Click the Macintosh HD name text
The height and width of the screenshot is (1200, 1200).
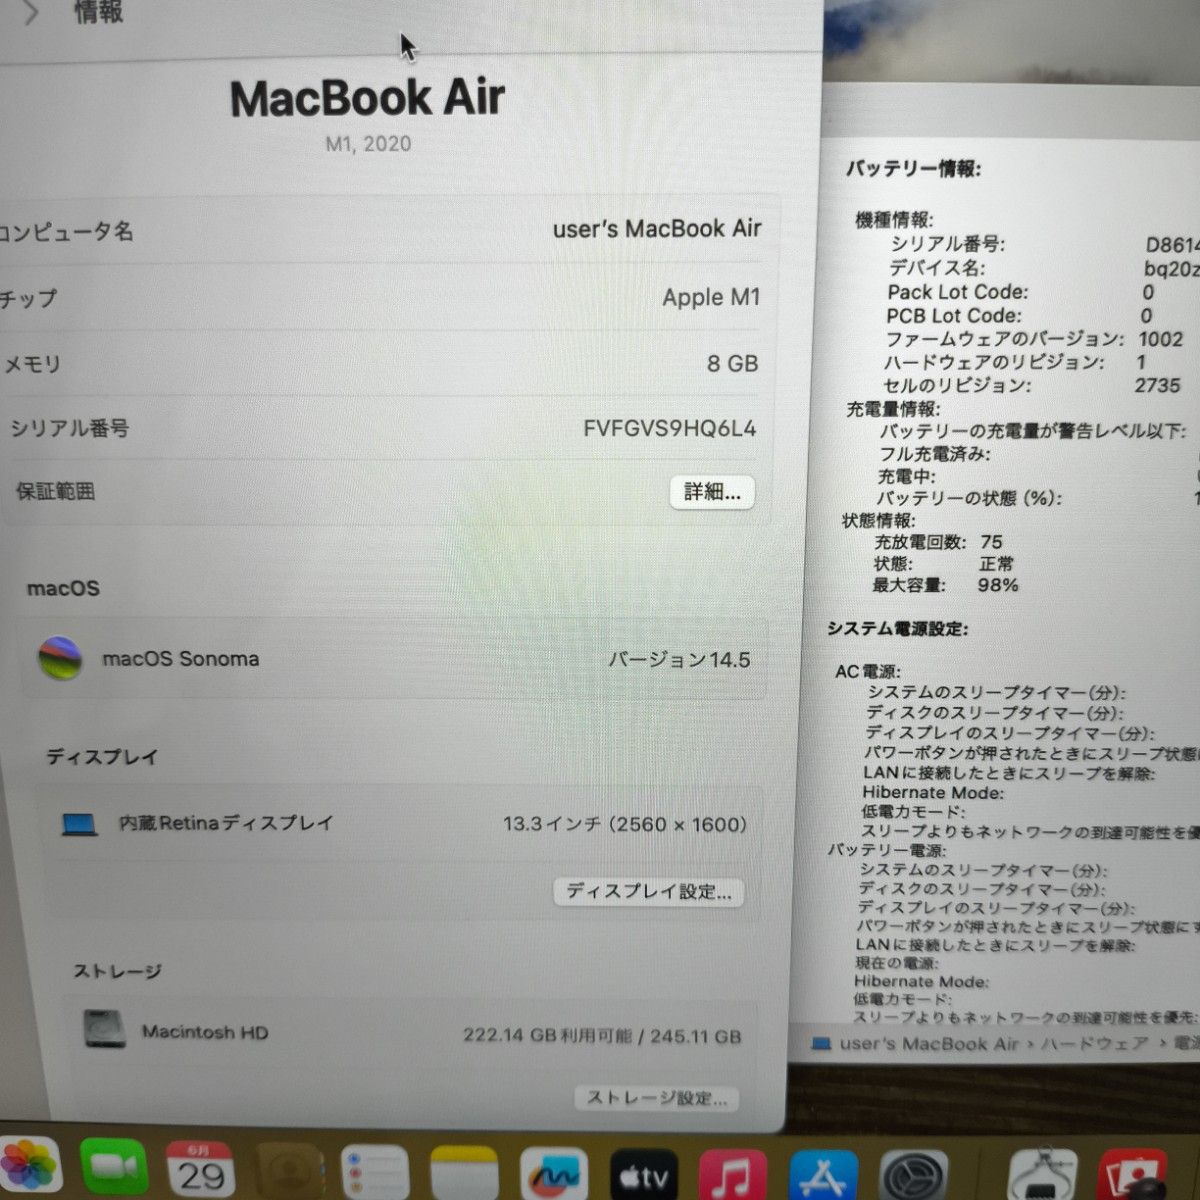coord(205,1032)
